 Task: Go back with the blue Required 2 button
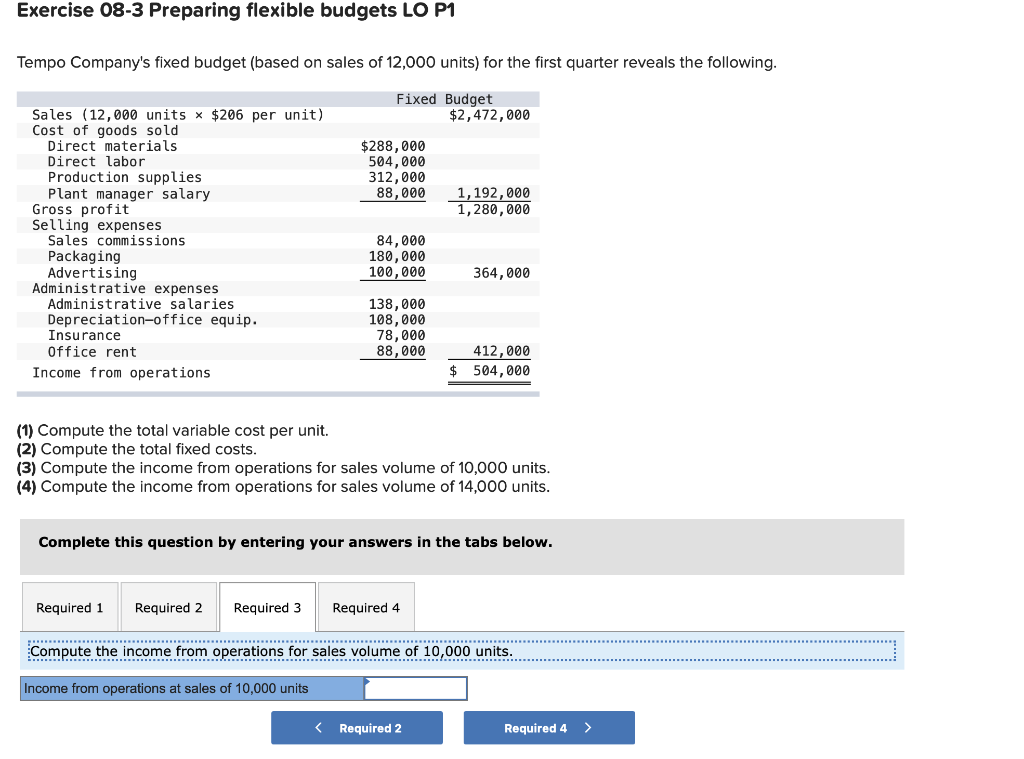[x=357, y=728]
